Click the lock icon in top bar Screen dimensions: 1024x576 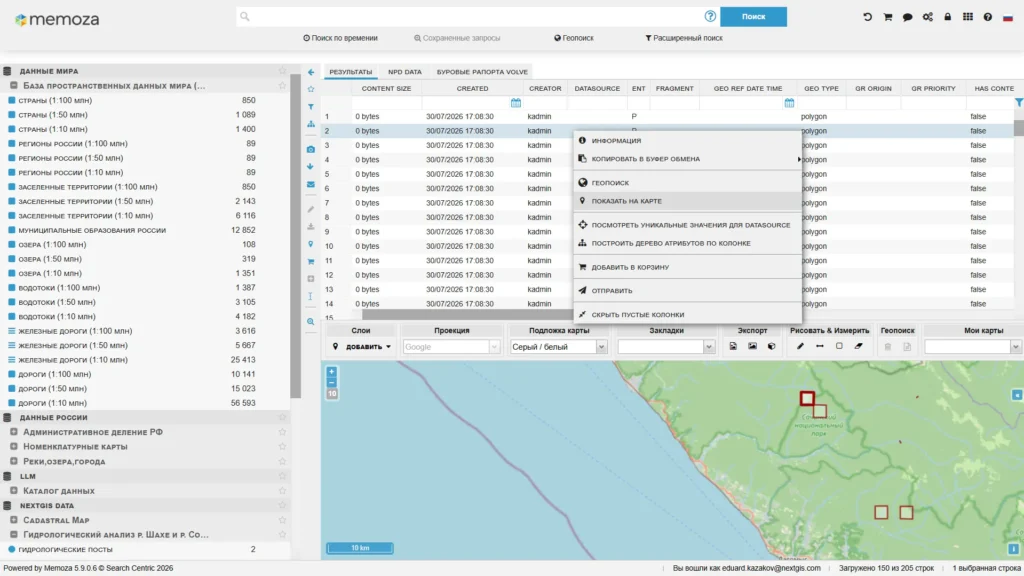coord(948,17)
